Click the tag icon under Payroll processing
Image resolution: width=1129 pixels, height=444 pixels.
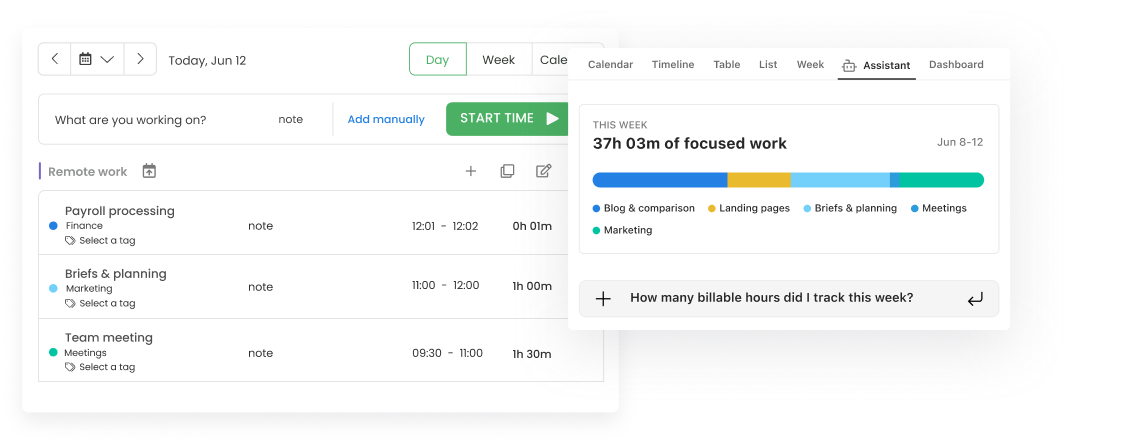coord(70,241)
